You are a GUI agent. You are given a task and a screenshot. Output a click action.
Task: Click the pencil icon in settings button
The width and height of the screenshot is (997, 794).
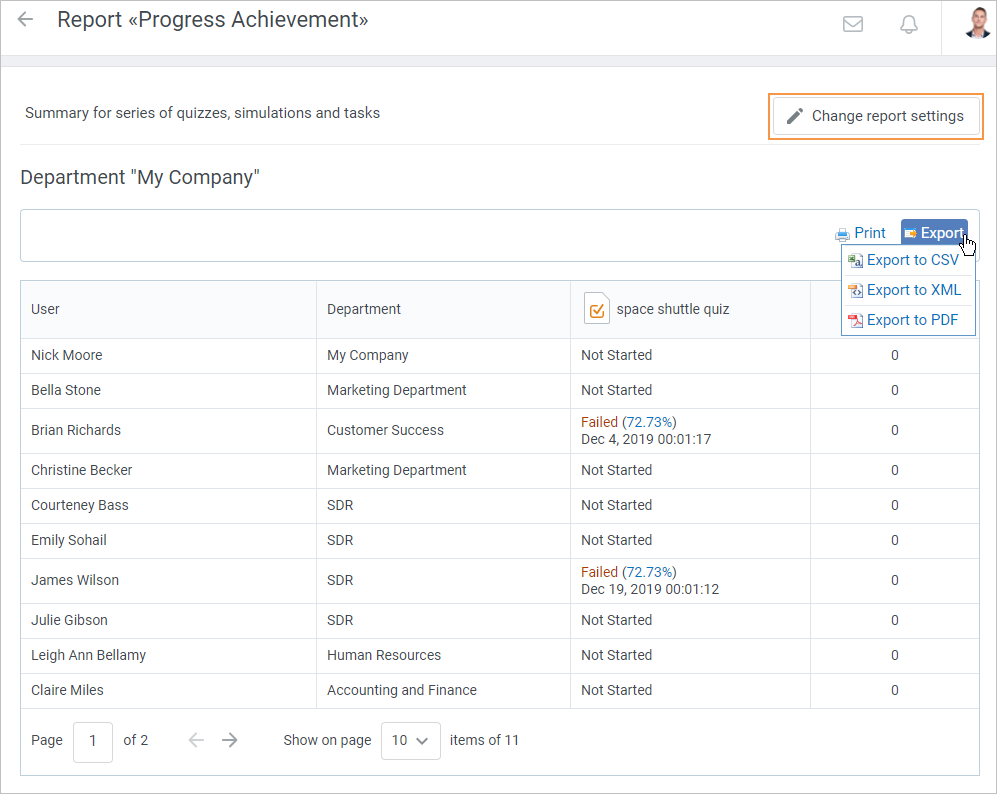tap(795, 116)
